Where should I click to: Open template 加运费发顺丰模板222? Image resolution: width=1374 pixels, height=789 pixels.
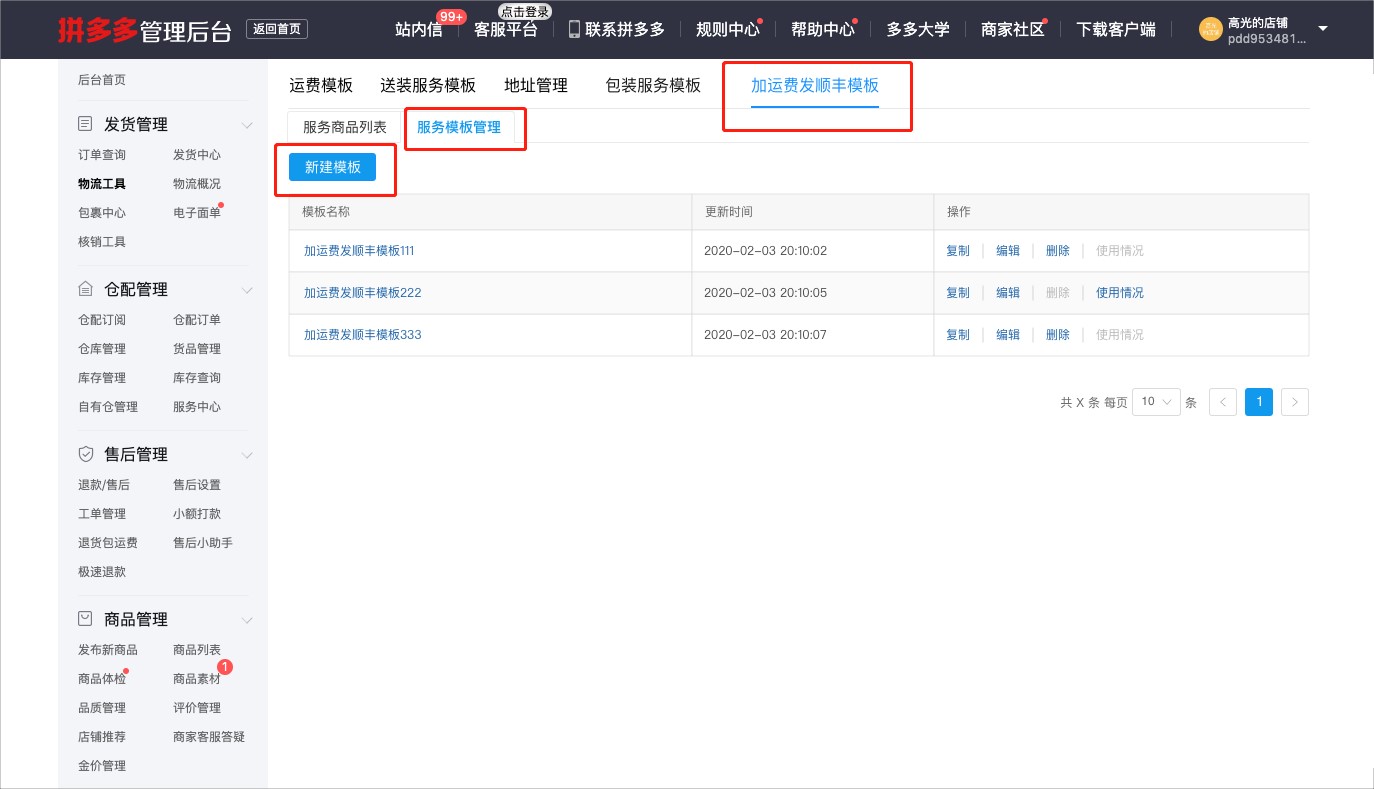click(x=363, y=293)
